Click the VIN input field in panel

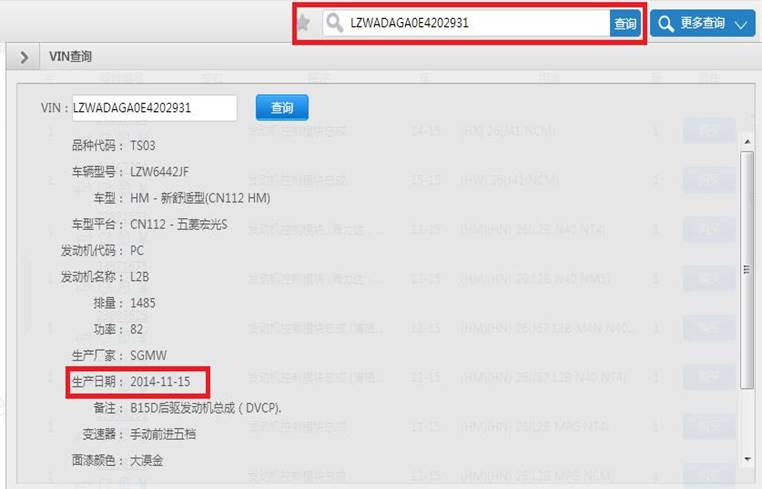pos(155,108)
